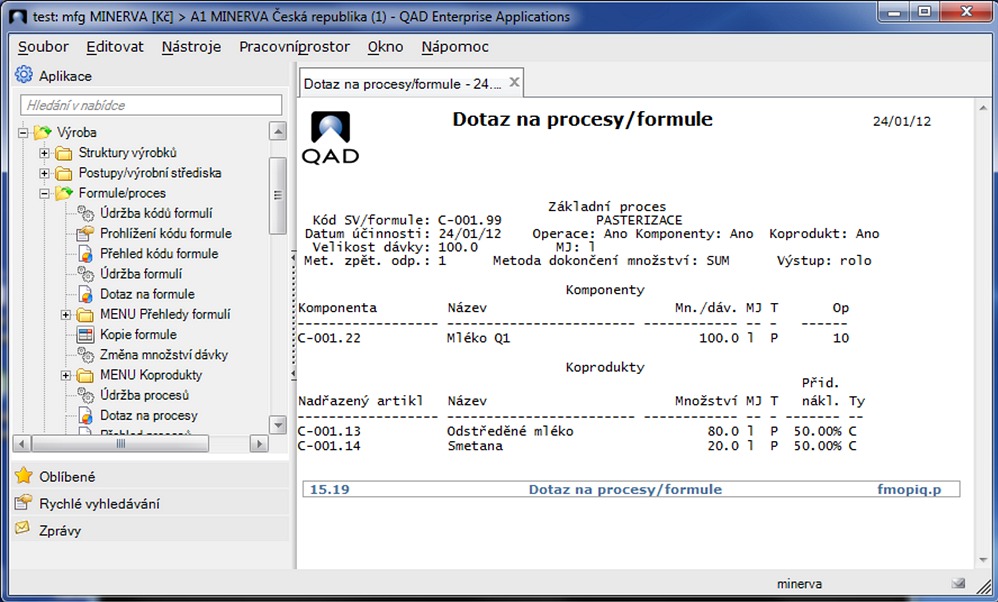The image size is (998, 602).
Task: Click the QAD logo in the report
Action: click(x=330, y=137)
